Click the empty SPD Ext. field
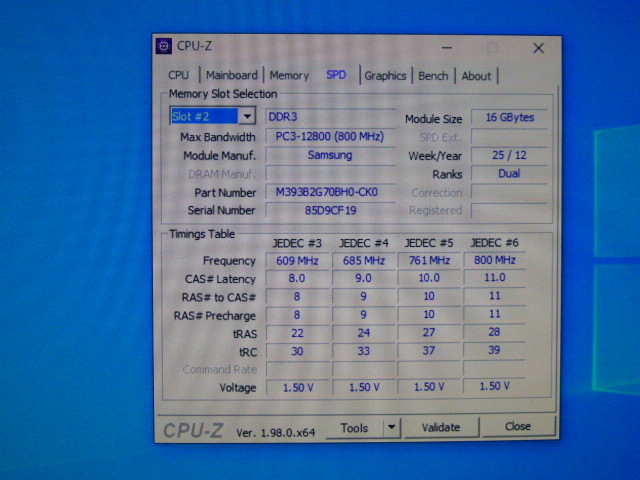Image resolution: width=640 pixels, height=480 pixels. coord(509,137)
